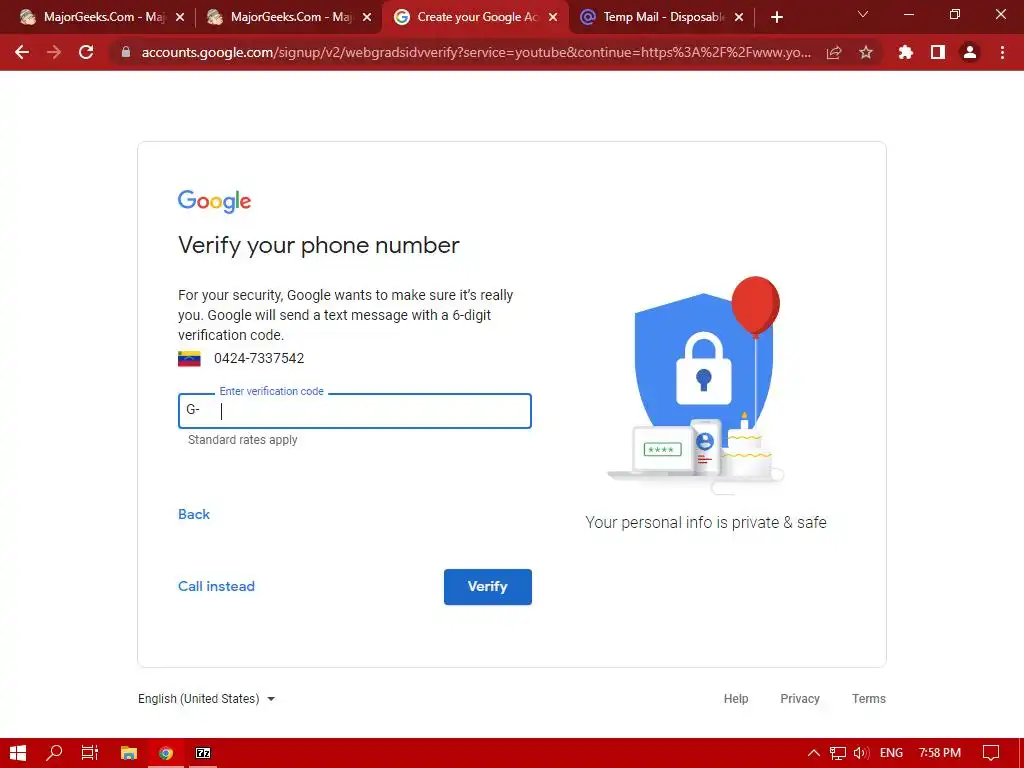Choose the Call instead link
The height and width of the screenshot is (768, 1024).
(x=216, y=586)
